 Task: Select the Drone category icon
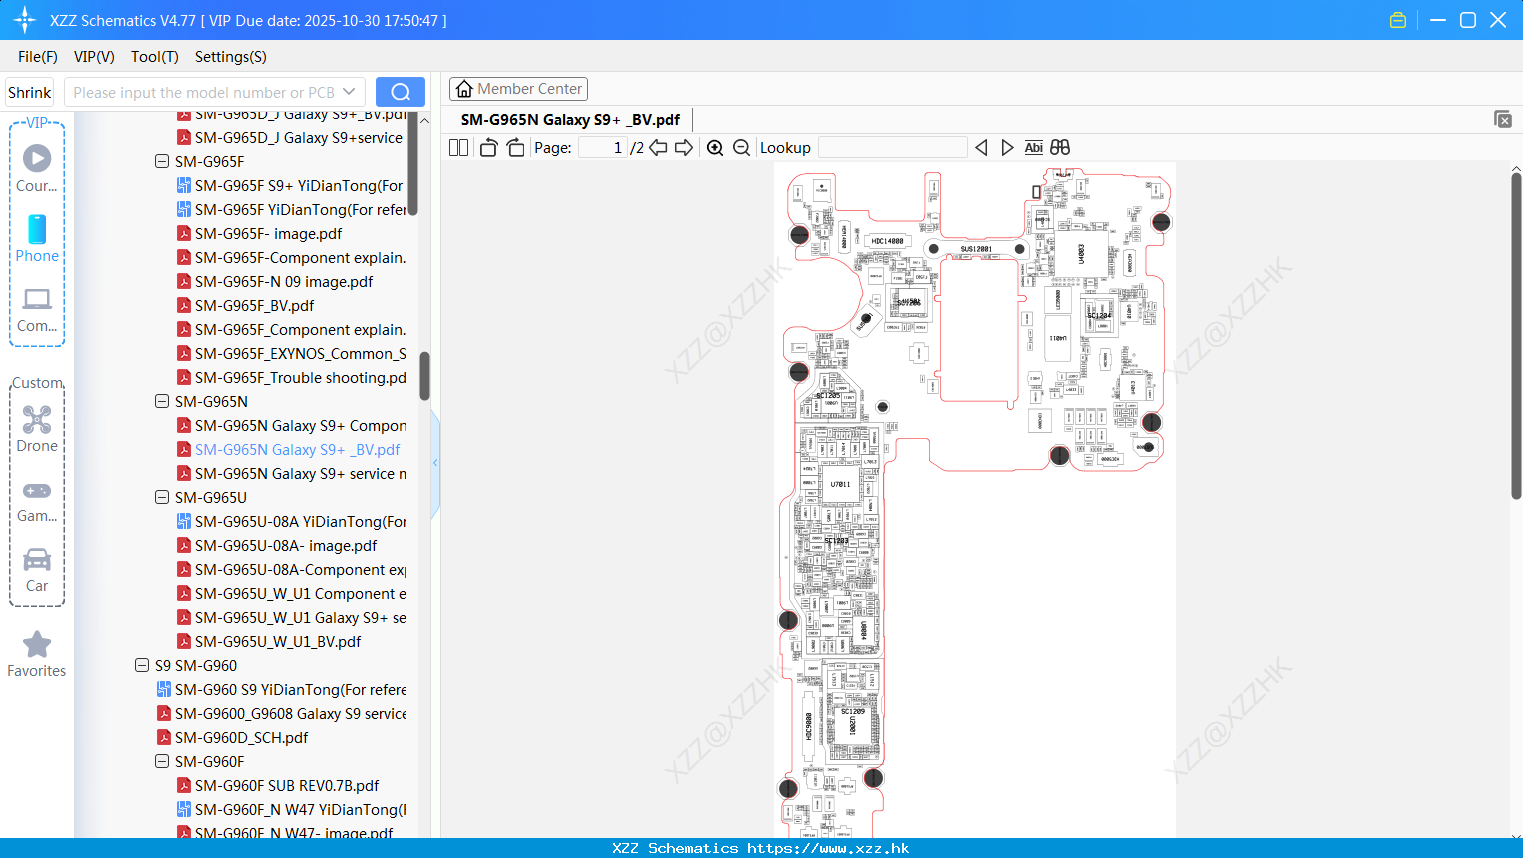(x=37, y=429)
